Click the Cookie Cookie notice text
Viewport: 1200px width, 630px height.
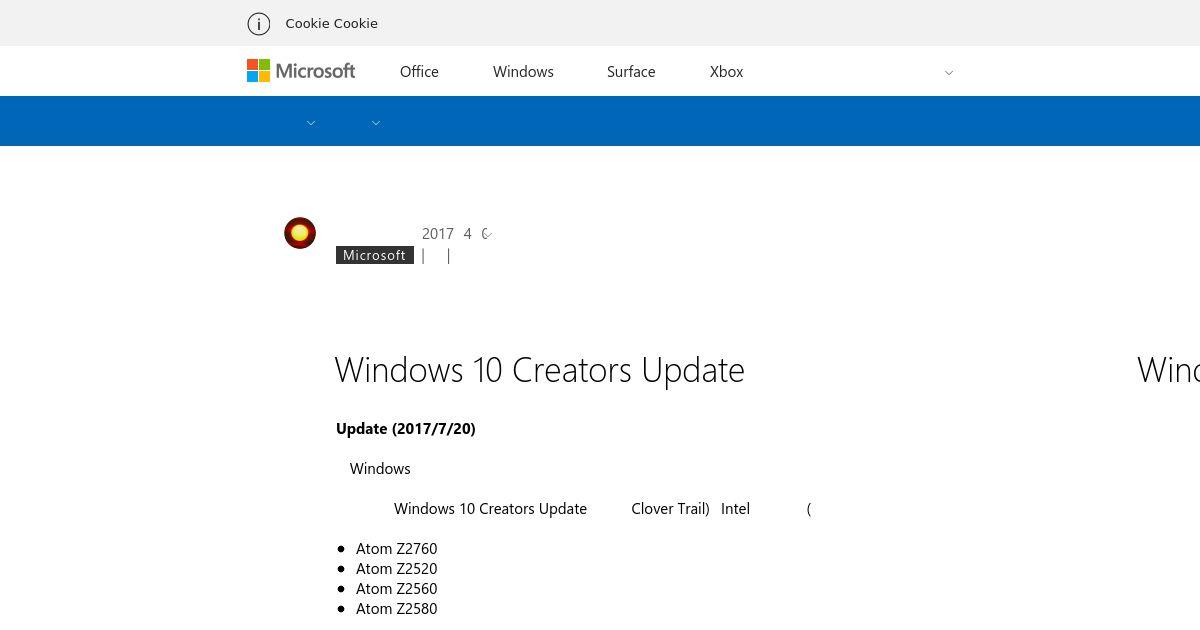[331, 24]
